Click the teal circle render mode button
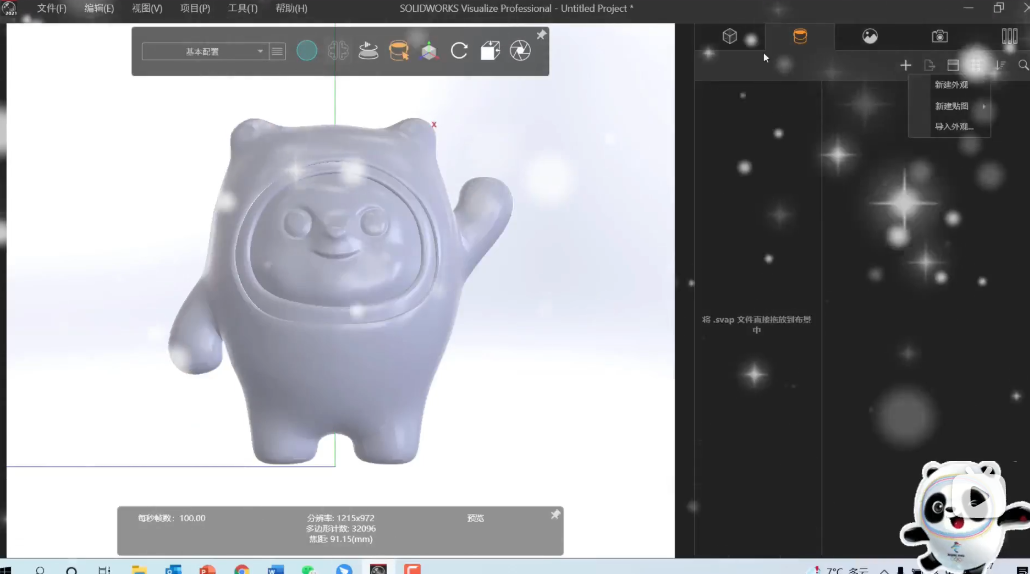This screenshot has height=574, width=1030. pos(307,51)
